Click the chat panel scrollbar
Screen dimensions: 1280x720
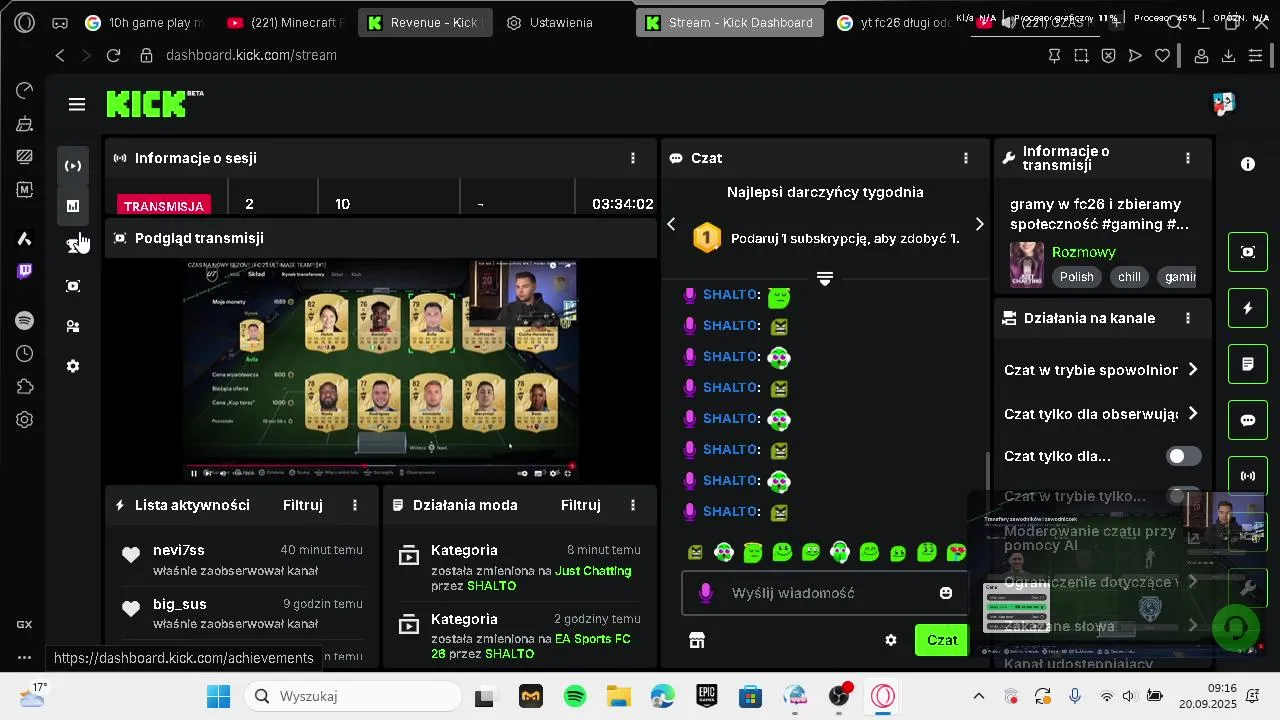tap(987, 470)
